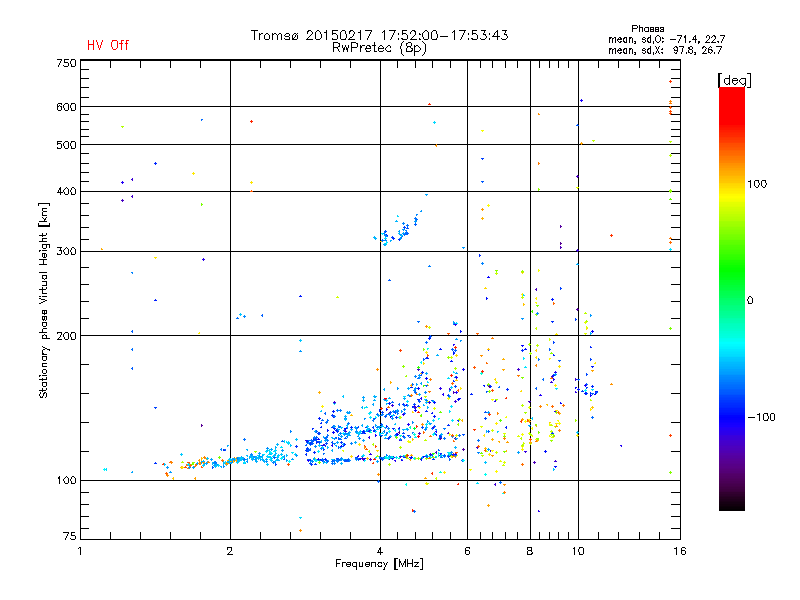Screen dimensions: 800x600
Task: Click the y-axis tick label '400'
Action: 66,192
